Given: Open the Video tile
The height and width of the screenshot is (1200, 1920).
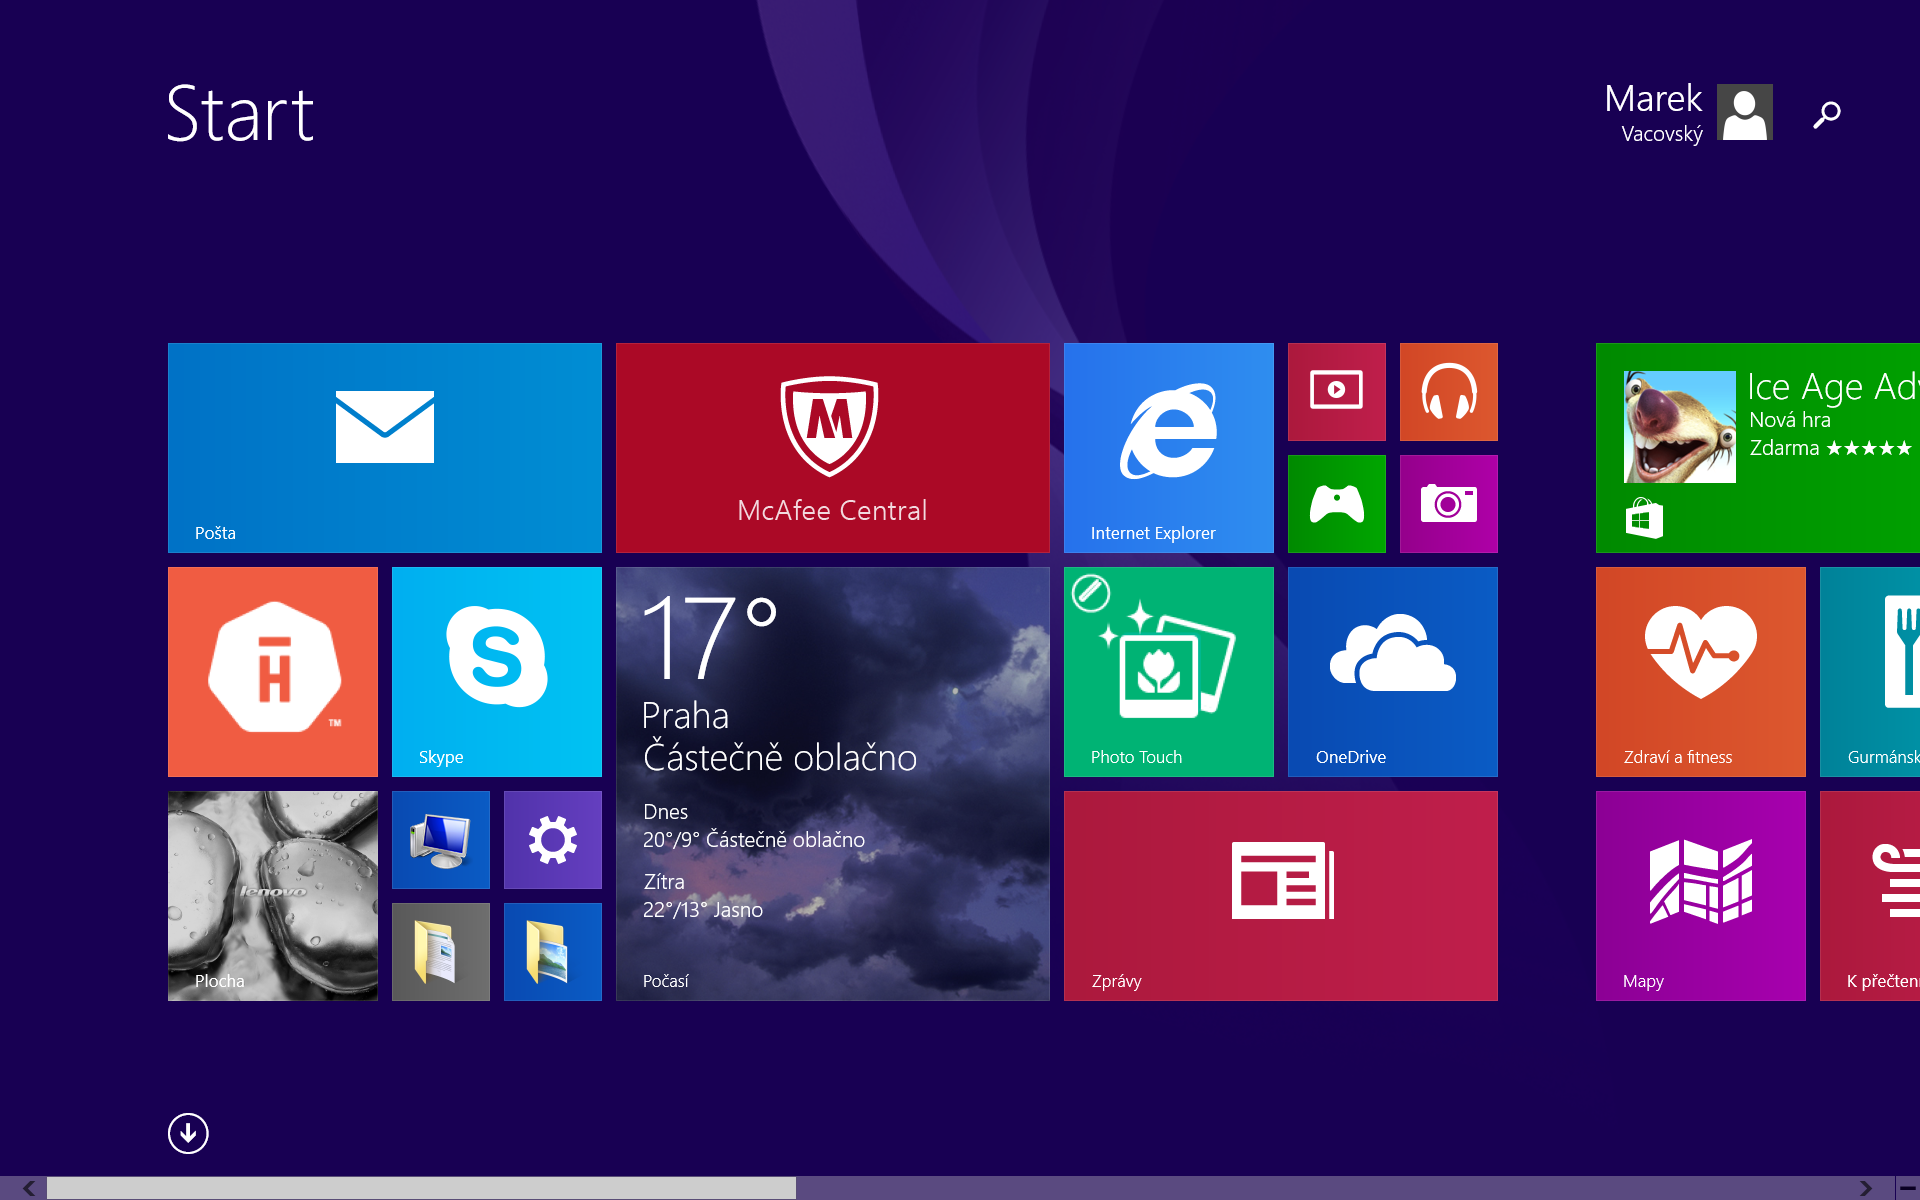Looking at the screenshot, I should (x=1337, y=392).
